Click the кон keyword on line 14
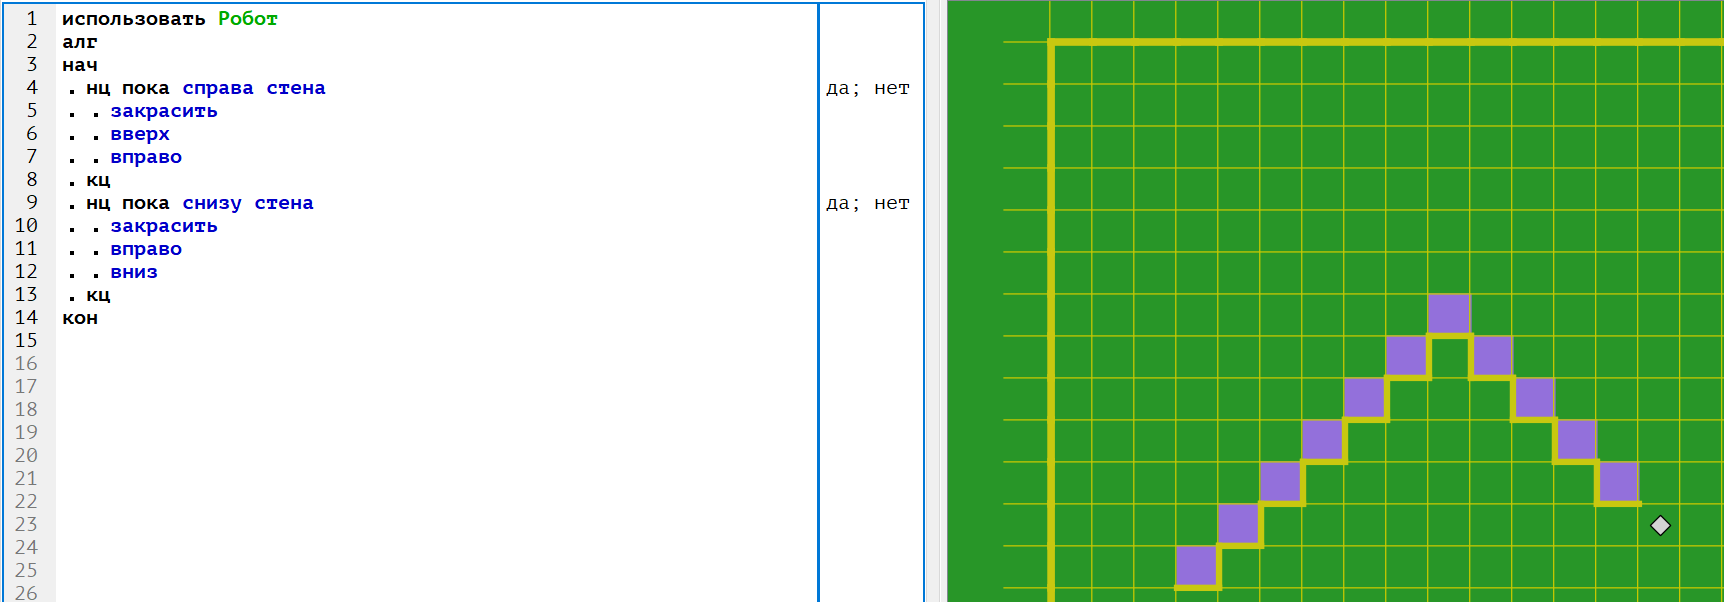 tap(80, 318)
